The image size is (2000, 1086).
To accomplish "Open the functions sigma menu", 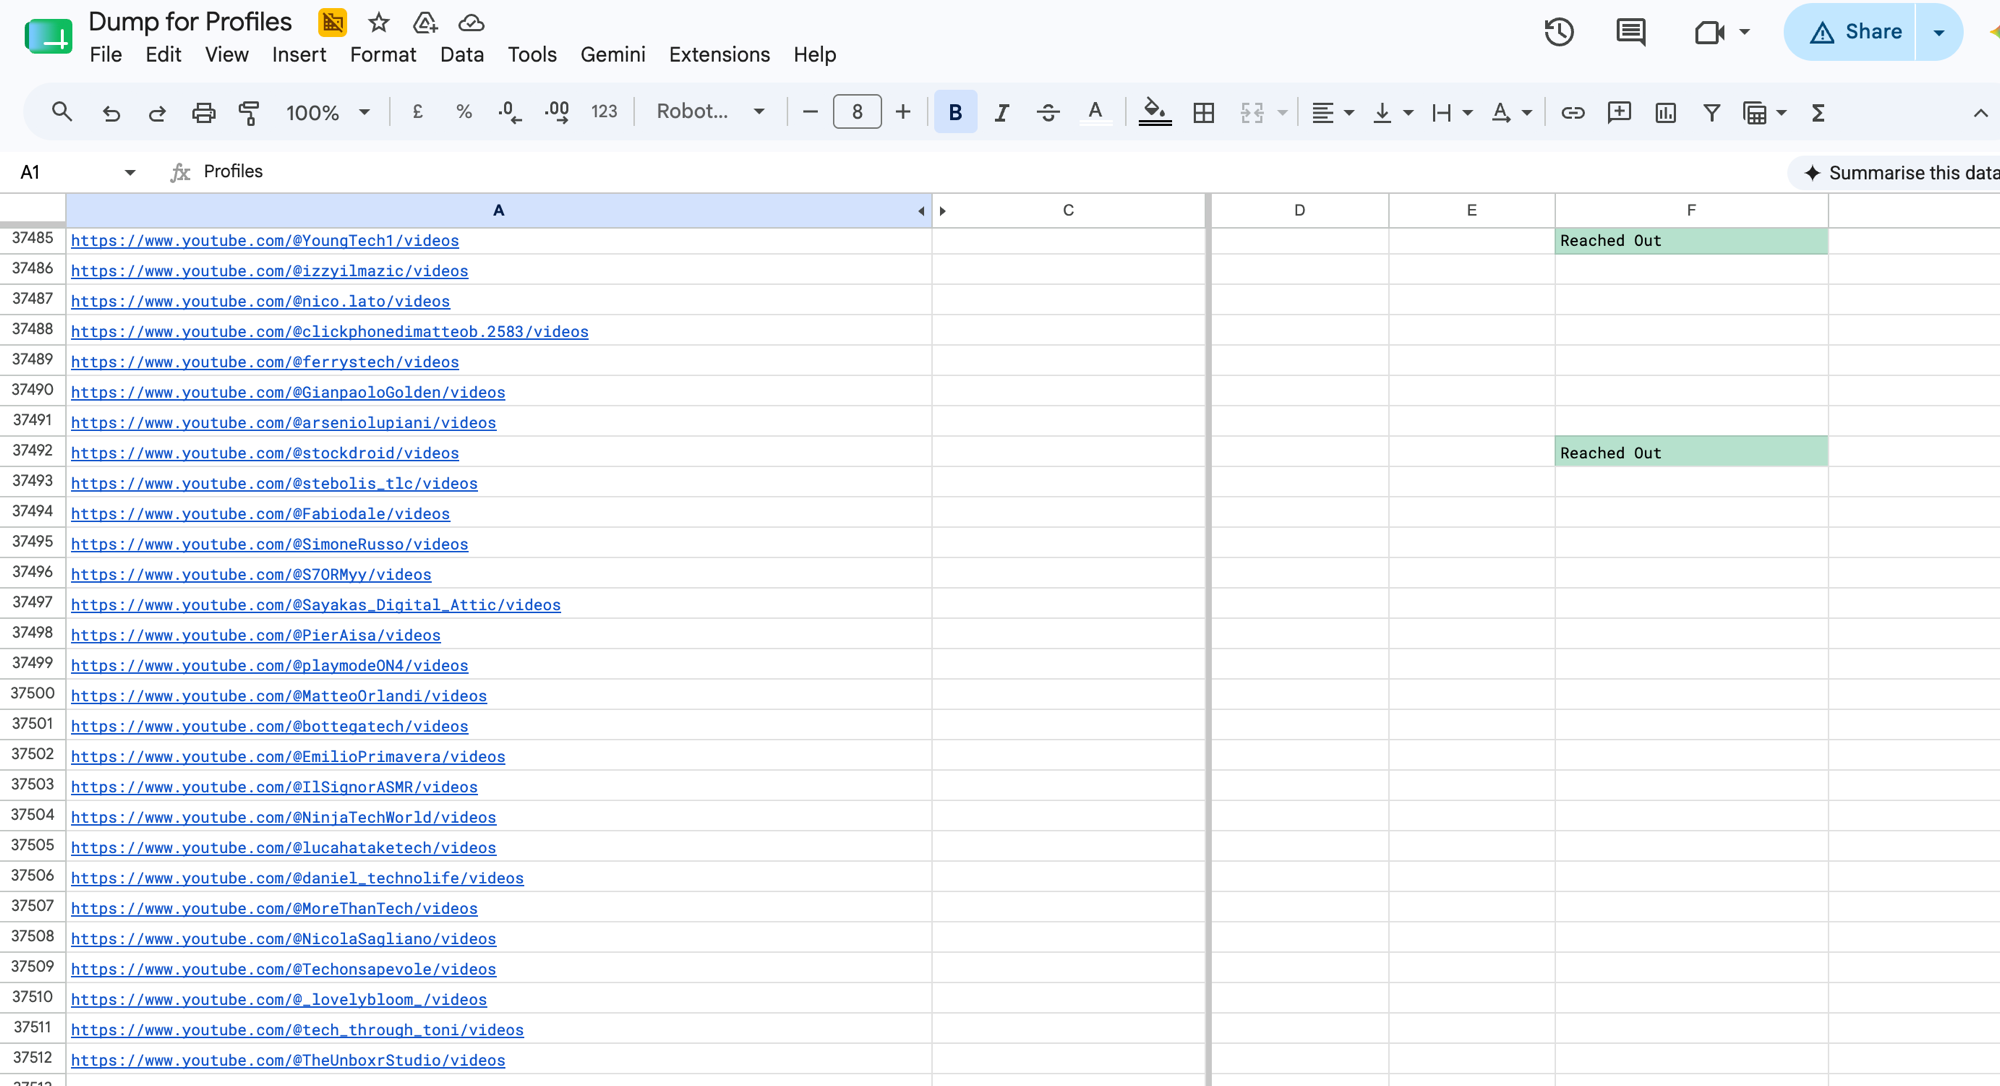I will (x=1818, y=112).
